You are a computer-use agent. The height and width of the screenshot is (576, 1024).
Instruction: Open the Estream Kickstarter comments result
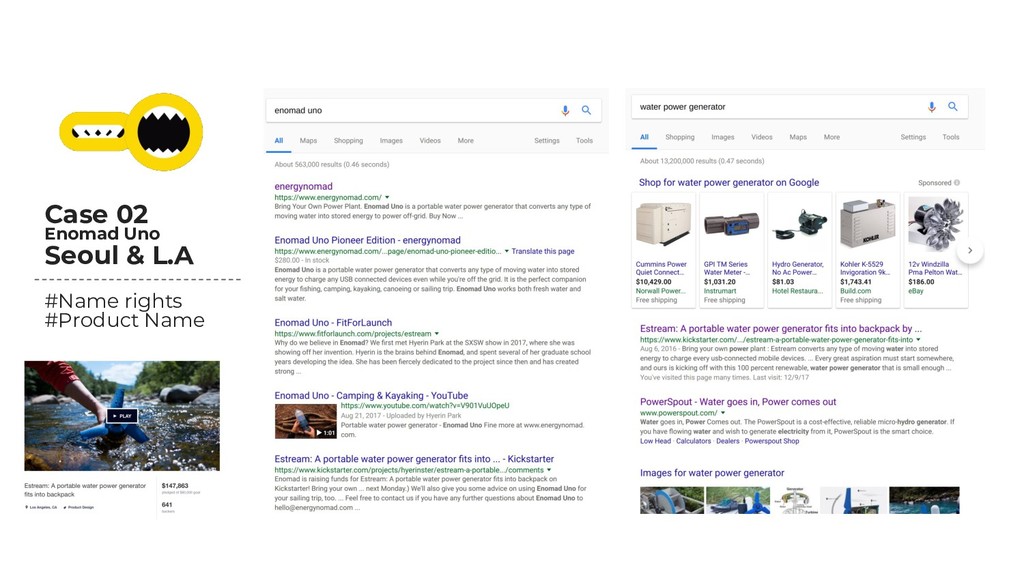[x=414, y=459]
